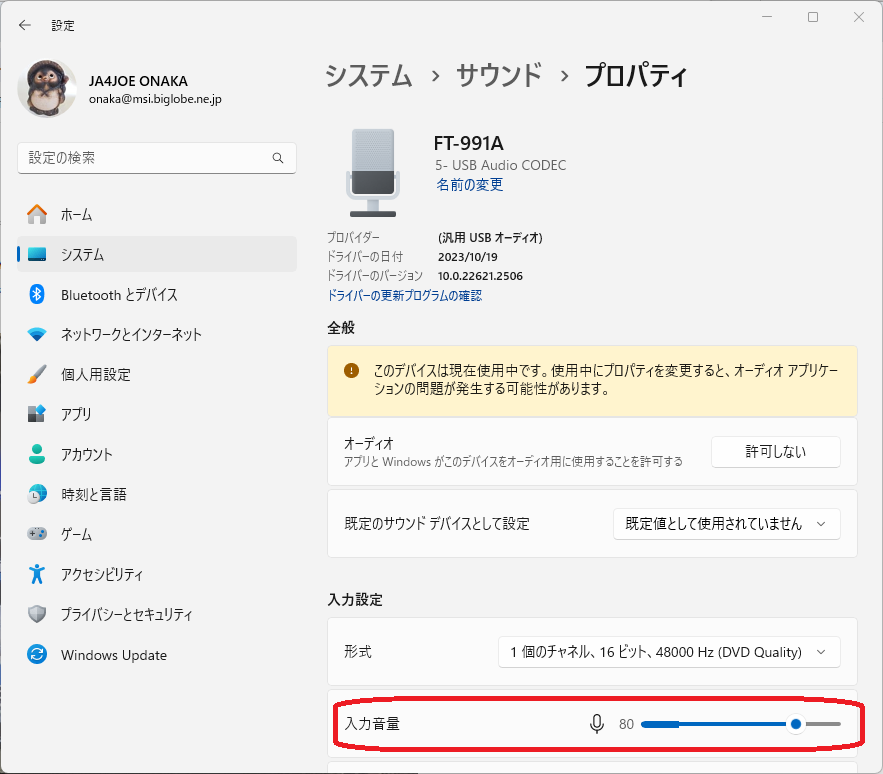Viewport: 883px width, 774px height.
Task: Go to サウンド in breadcrumb
Action: pyautogui.click(x=499, y=75)
